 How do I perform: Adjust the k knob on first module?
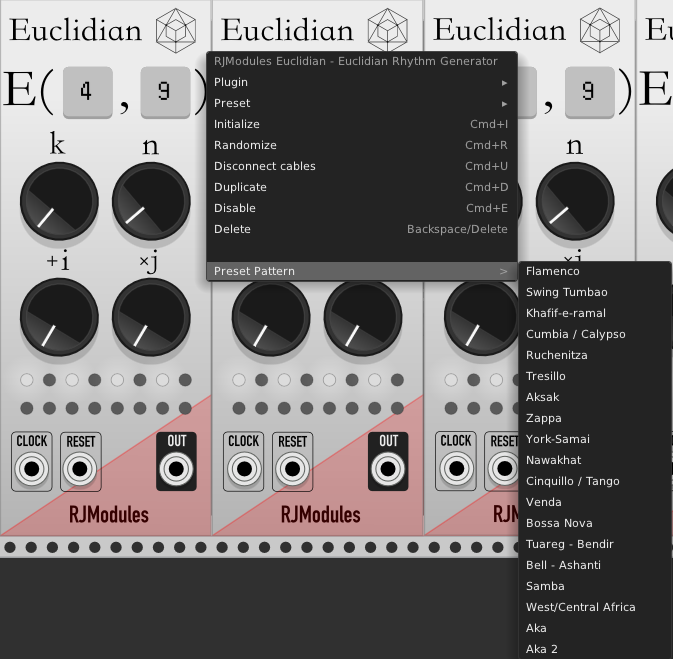(59, 201)
